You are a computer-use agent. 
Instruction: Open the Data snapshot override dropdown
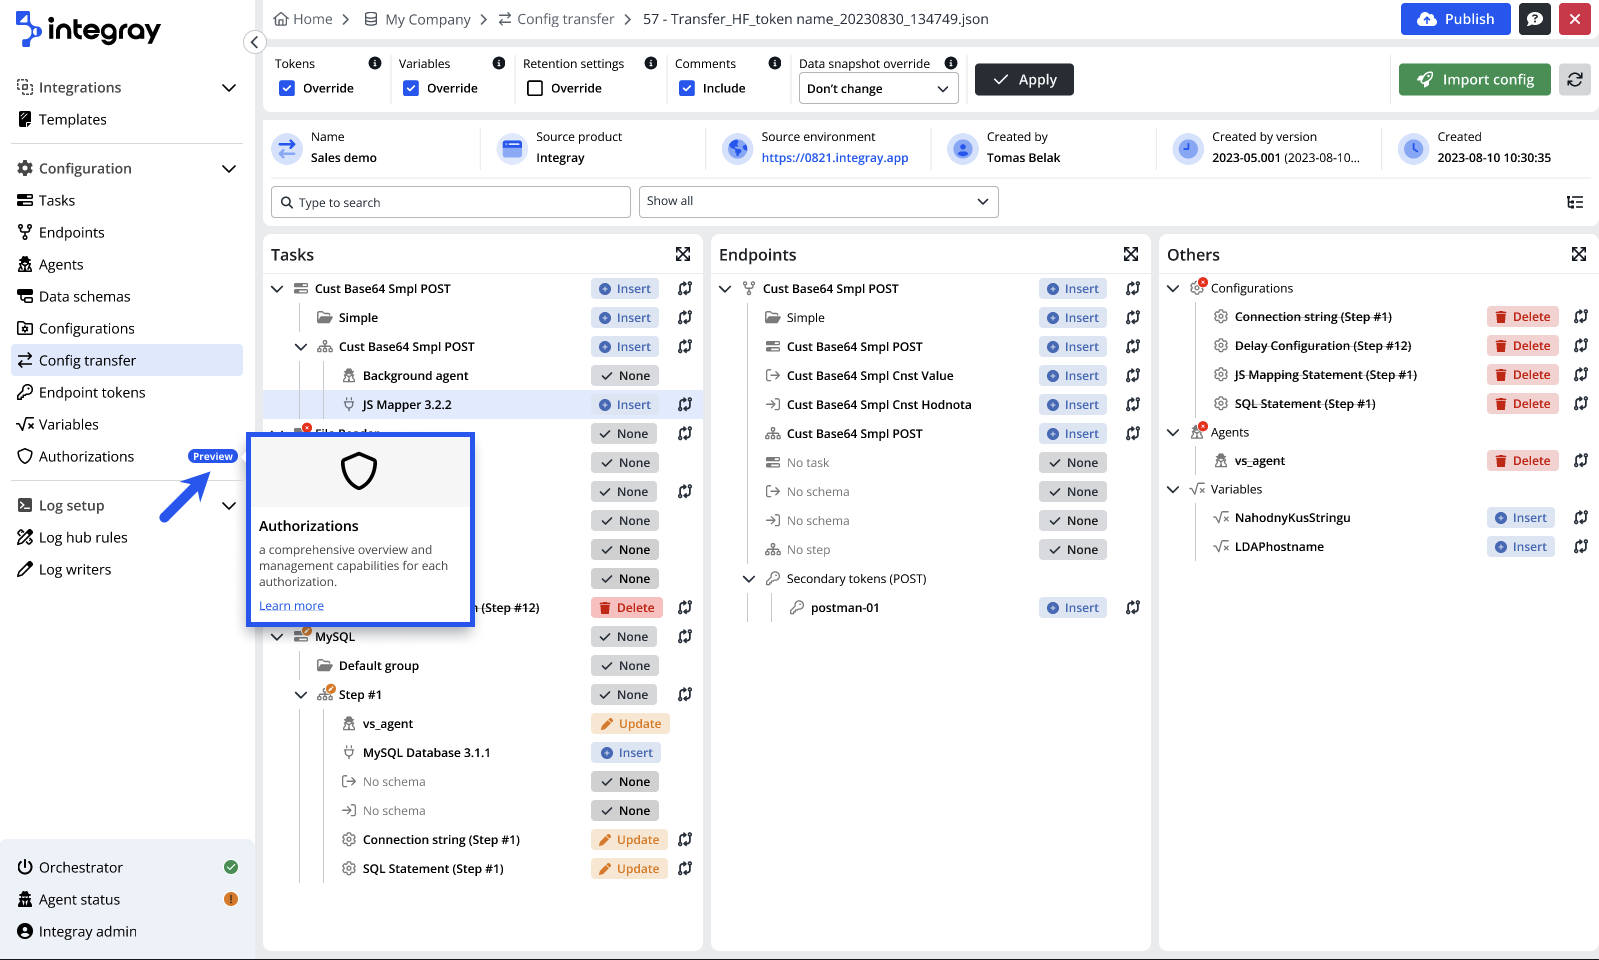coord(877,89)
